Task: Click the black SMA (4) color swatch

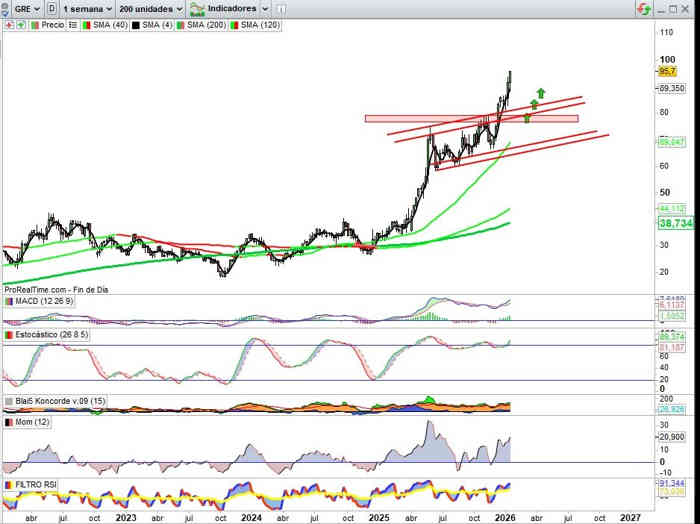Action: [135, 24]
